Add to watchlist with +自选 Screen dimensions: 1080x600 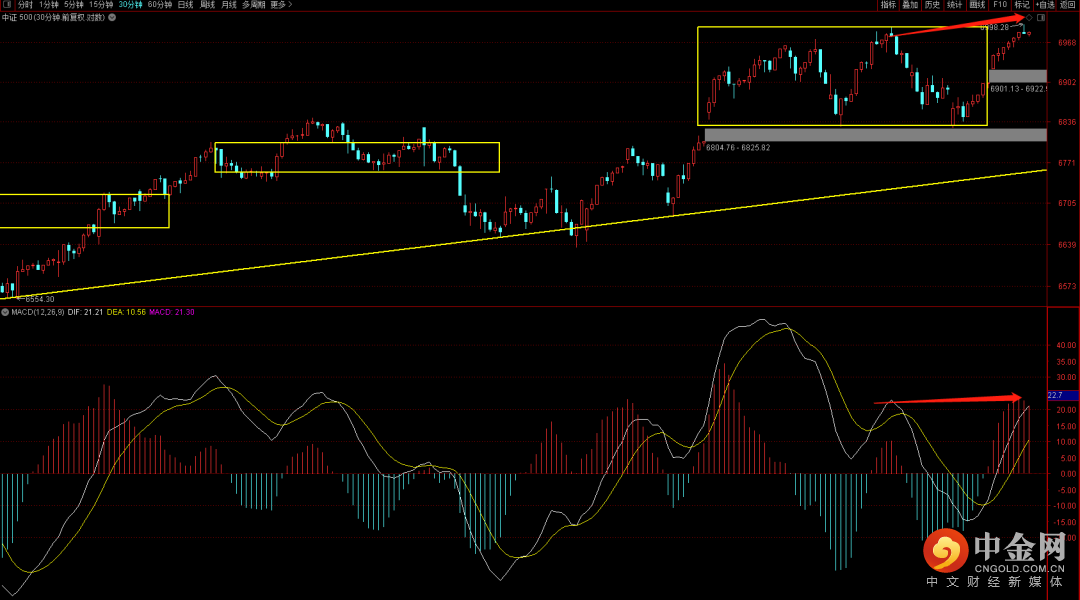tap(1045, 5)
